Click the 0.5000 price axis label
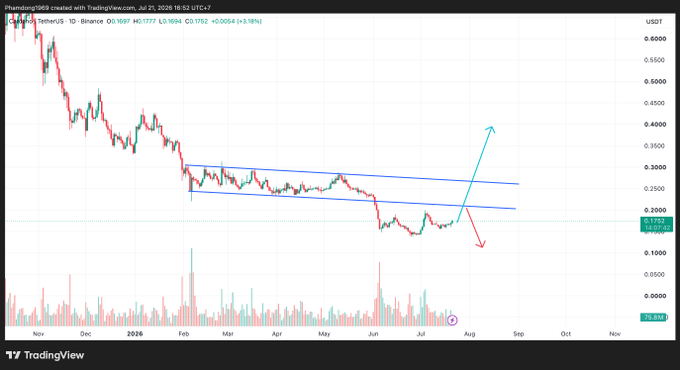This screenshot has width=680, height=370. pos(654,82)
